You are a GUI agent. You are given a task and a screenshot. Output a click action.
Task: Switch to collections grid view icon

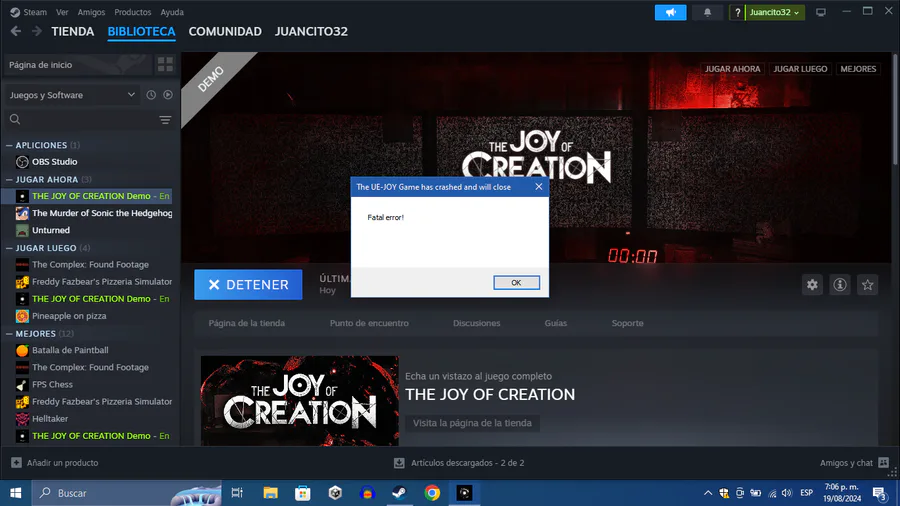165,65
